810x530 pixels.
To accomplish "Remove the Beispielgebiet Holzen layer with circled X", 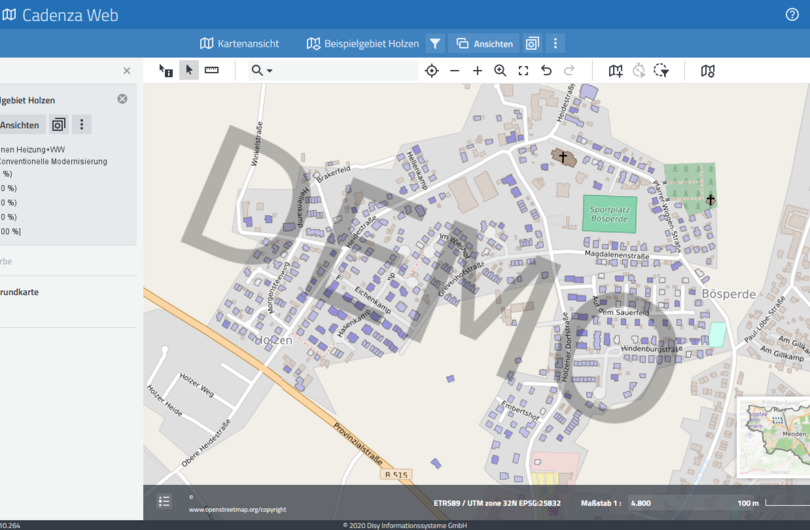I will [x=122, y=99].
